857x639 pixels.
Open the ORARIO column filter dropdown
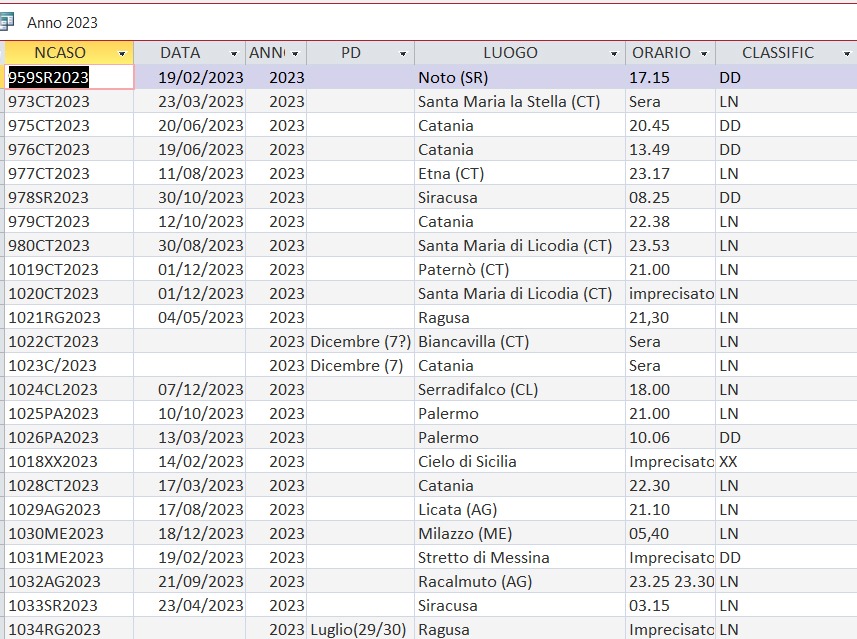(704, 54)
